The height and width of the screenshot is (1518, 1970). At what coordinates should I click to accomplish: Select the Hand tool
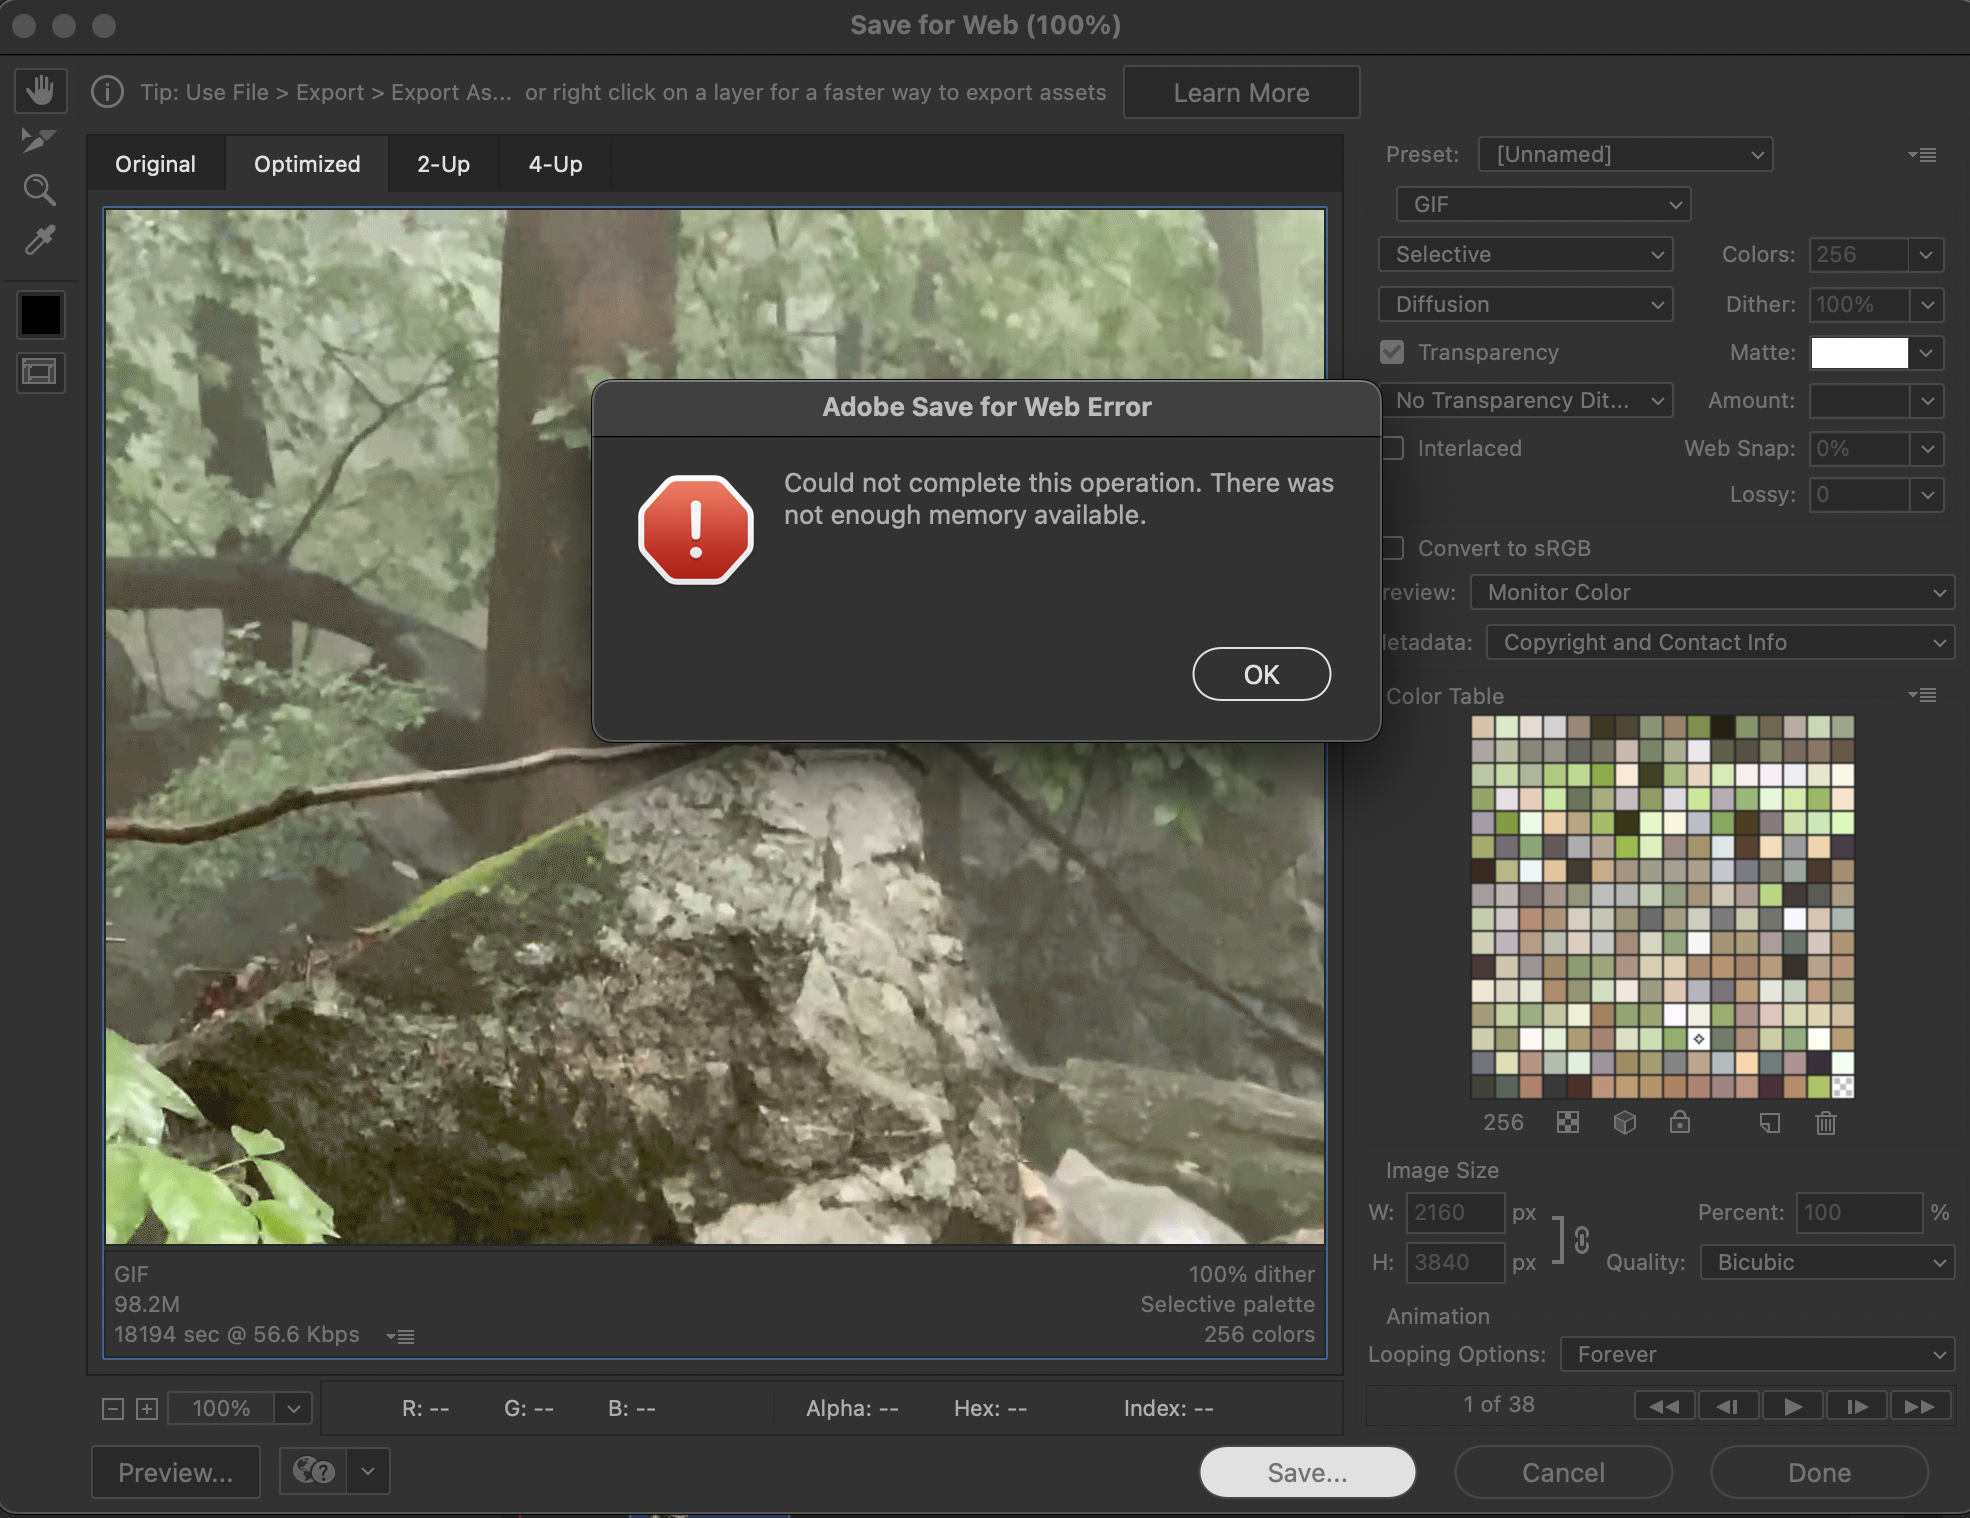click(x=40, y=91)
